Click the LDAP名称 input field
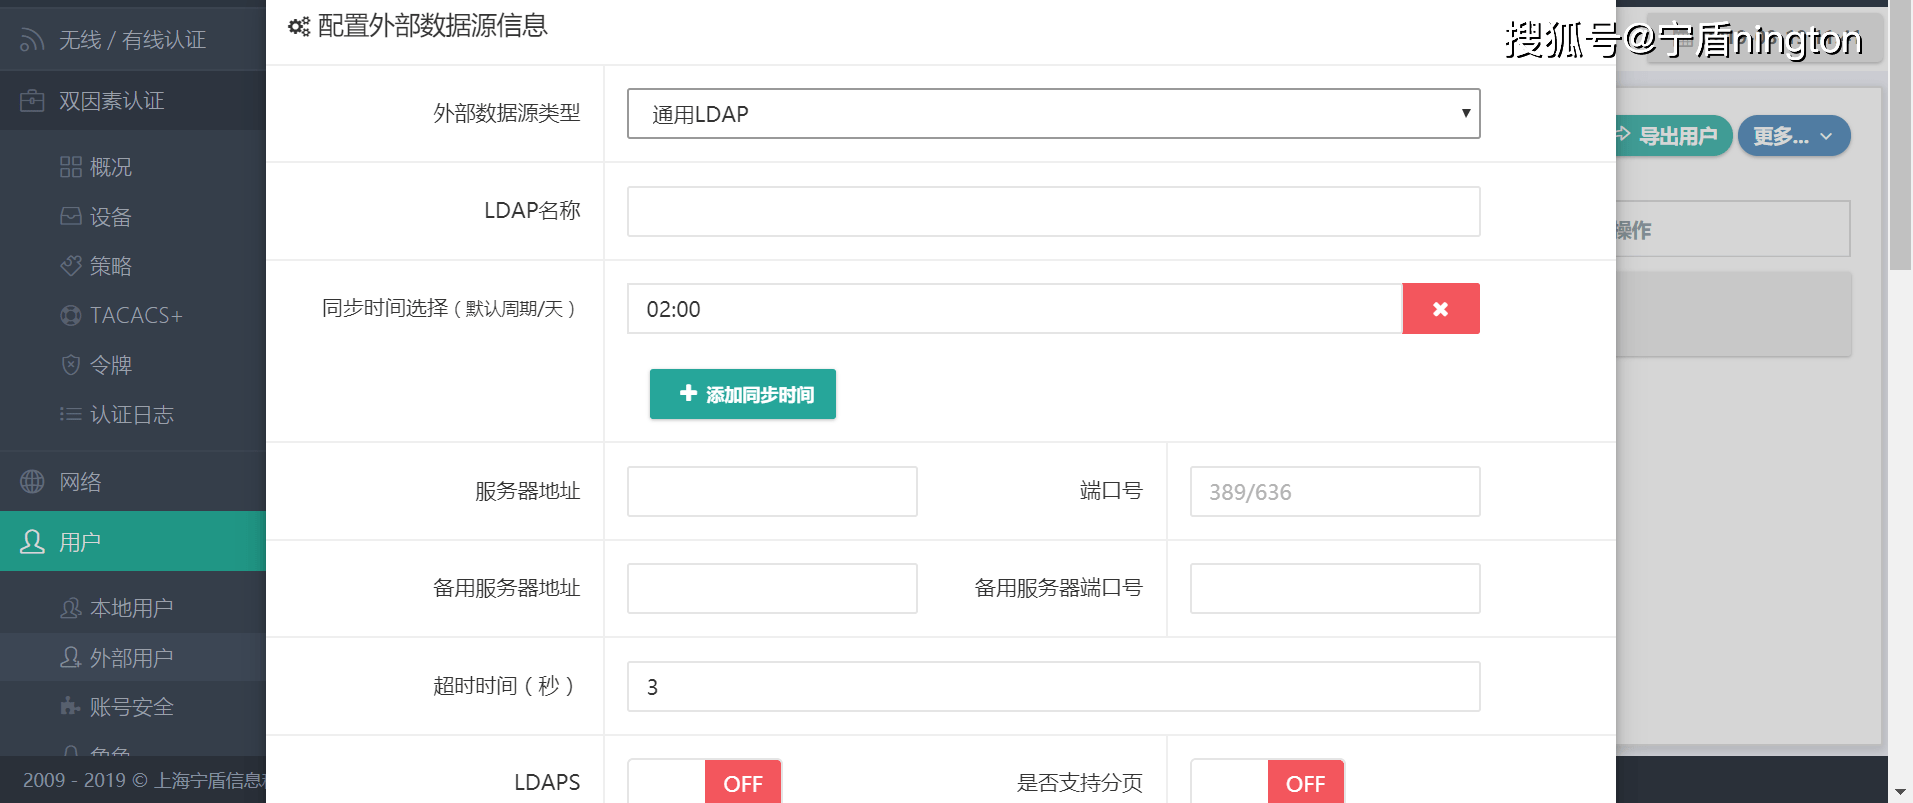This screenshot has height=803, width=1913. 1054,212
